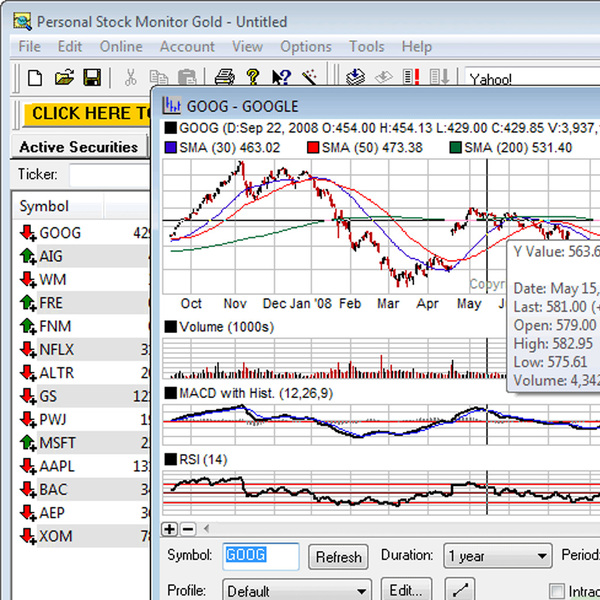The image size is (600, 600).
Task: Click the list with down-arrow icon
Action: [x=439, y=77]
